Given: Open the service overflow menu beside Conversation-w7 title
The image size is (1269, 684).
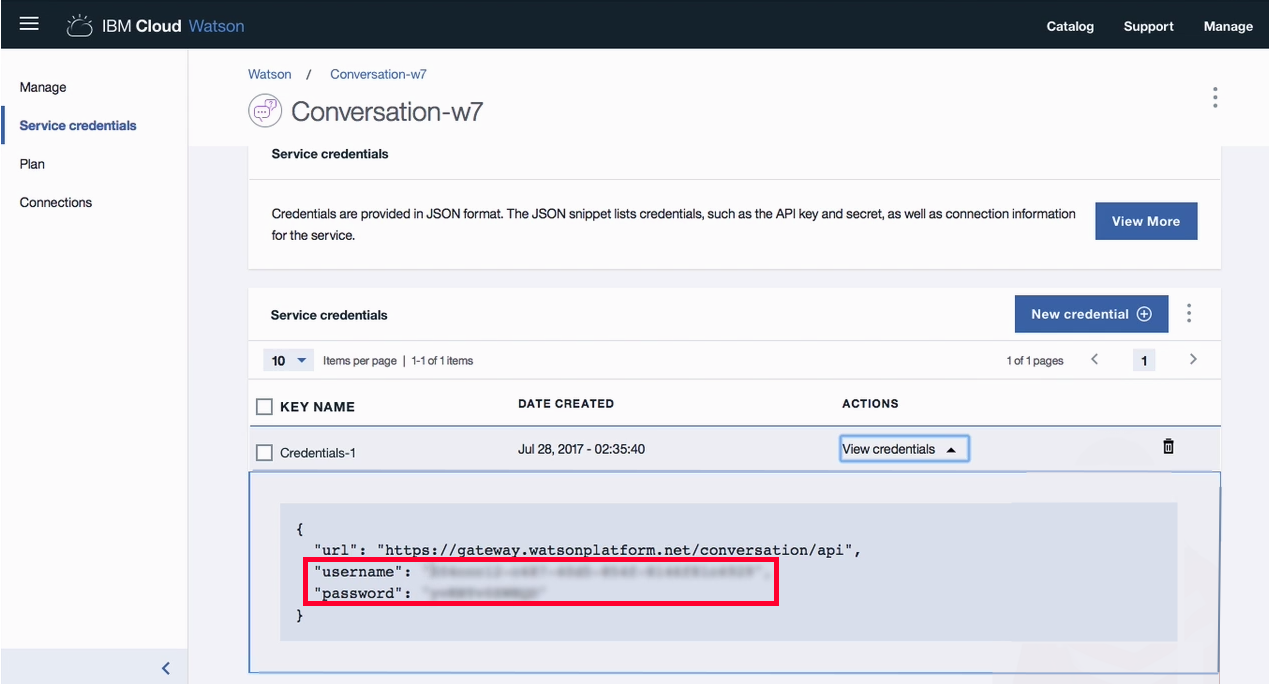Looking at the screenshot, I should coord(1215,97).
